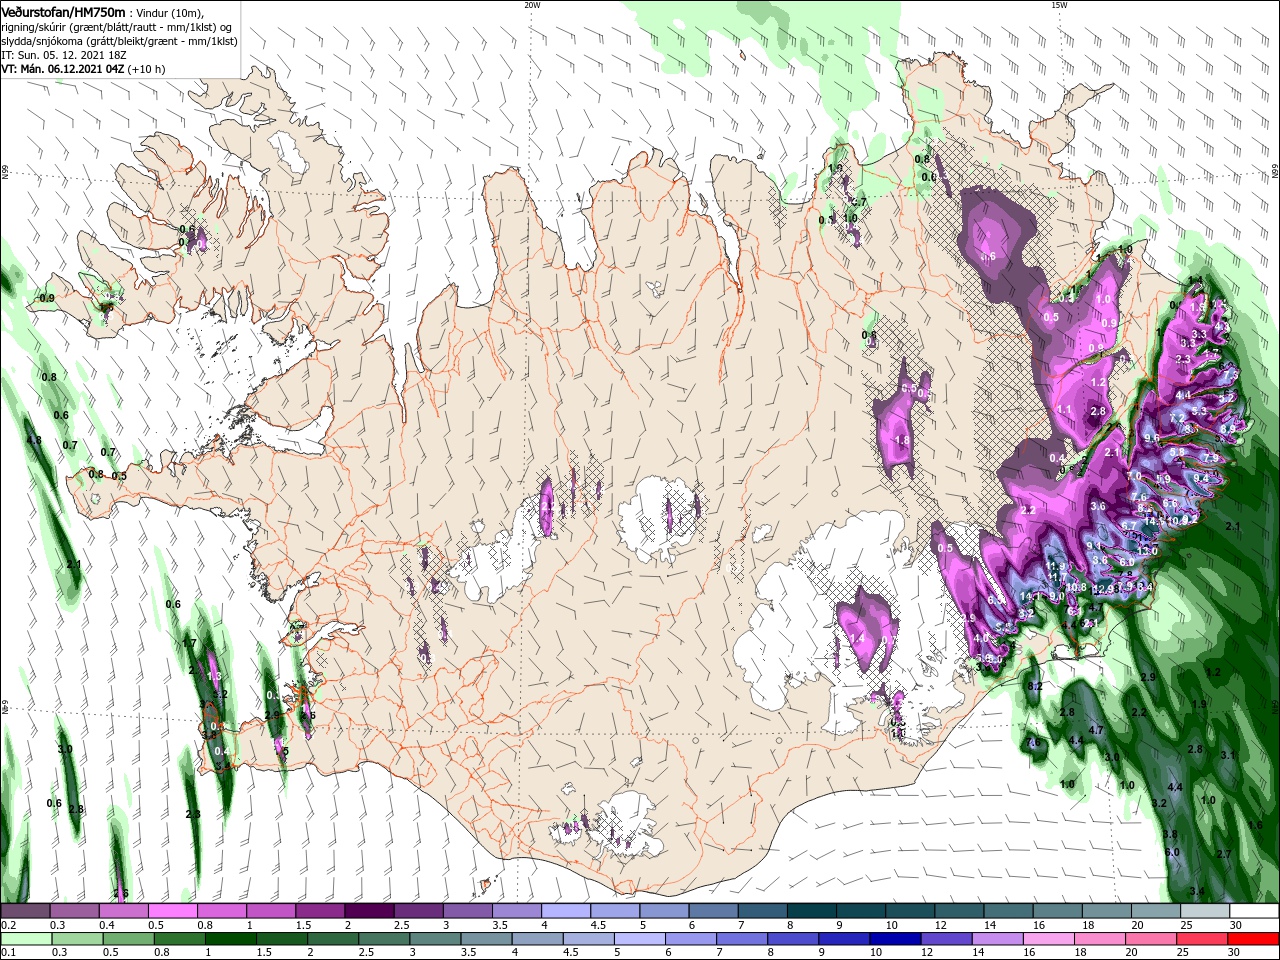Choose upper legend swatch labelled 18
This screenshot has width=1280, height=960.
pos(1107,911)
